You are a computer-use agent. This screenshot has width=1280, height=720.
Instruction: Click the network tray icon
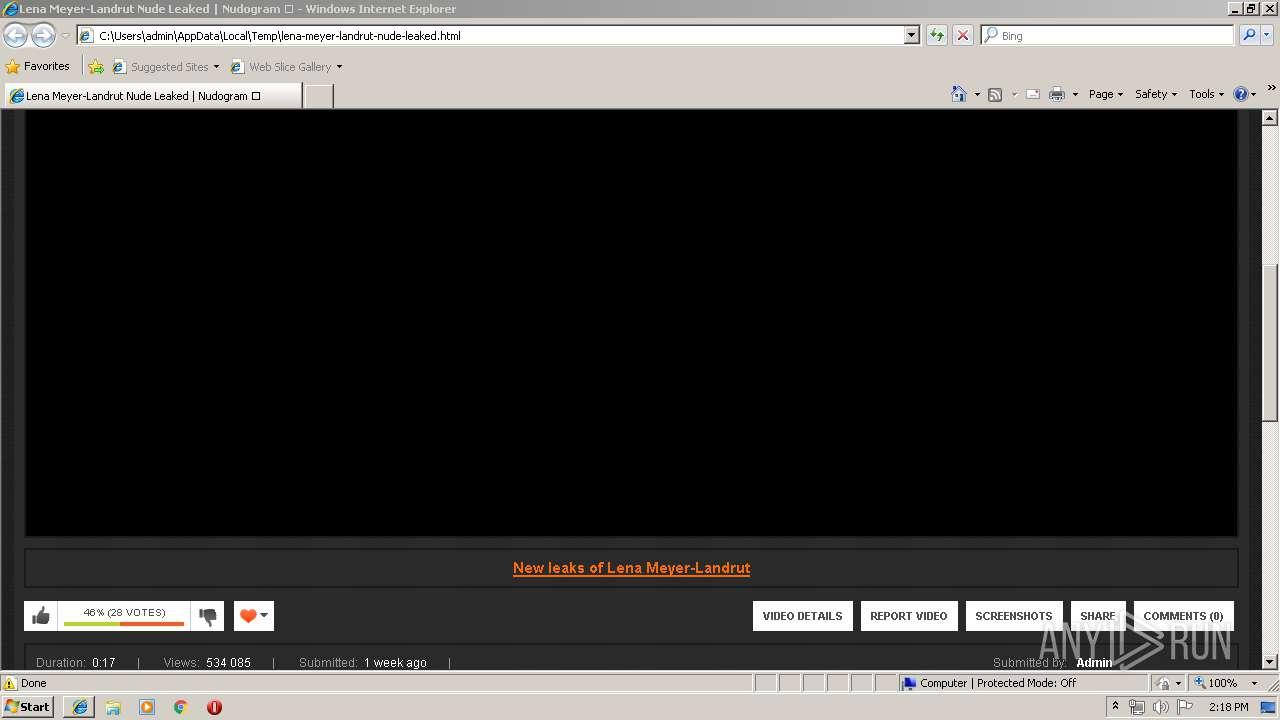coord(1137,707)
